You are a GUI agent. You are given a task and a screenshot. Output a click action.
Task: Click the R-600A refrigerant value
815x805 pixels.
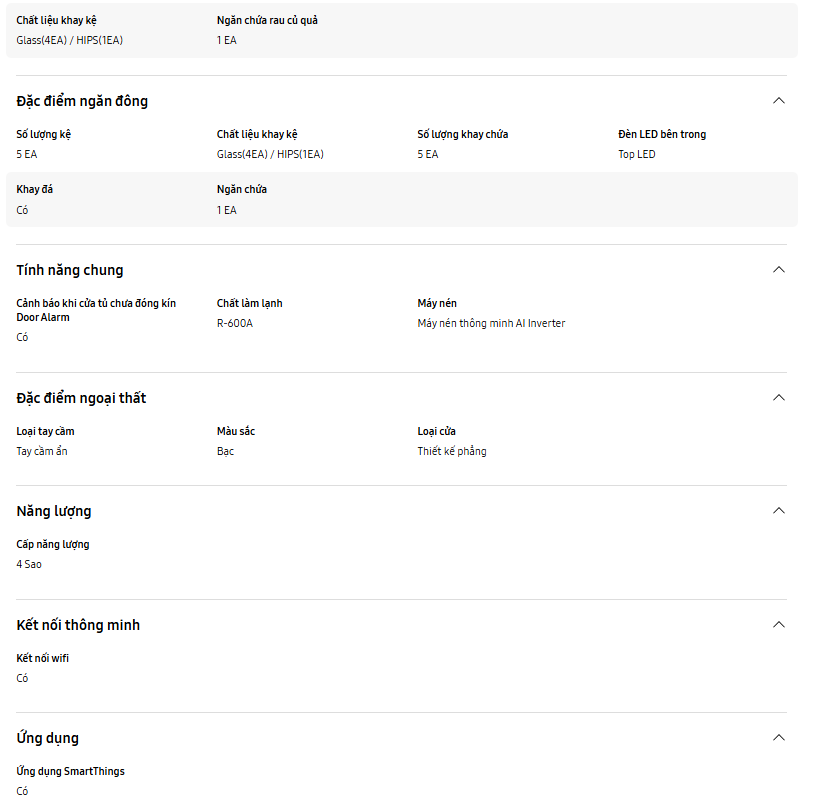(234, 323)
